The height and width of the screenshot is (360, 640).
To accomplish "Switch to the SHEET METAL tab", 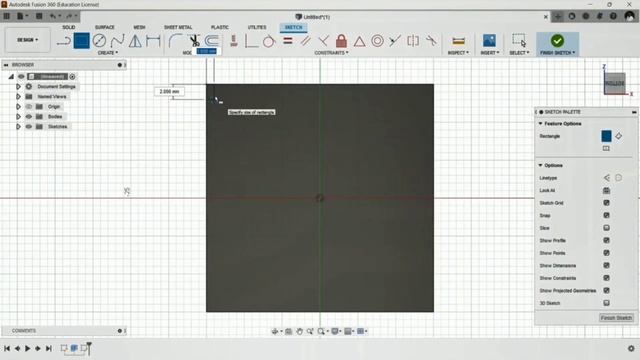I will (178, 27).
